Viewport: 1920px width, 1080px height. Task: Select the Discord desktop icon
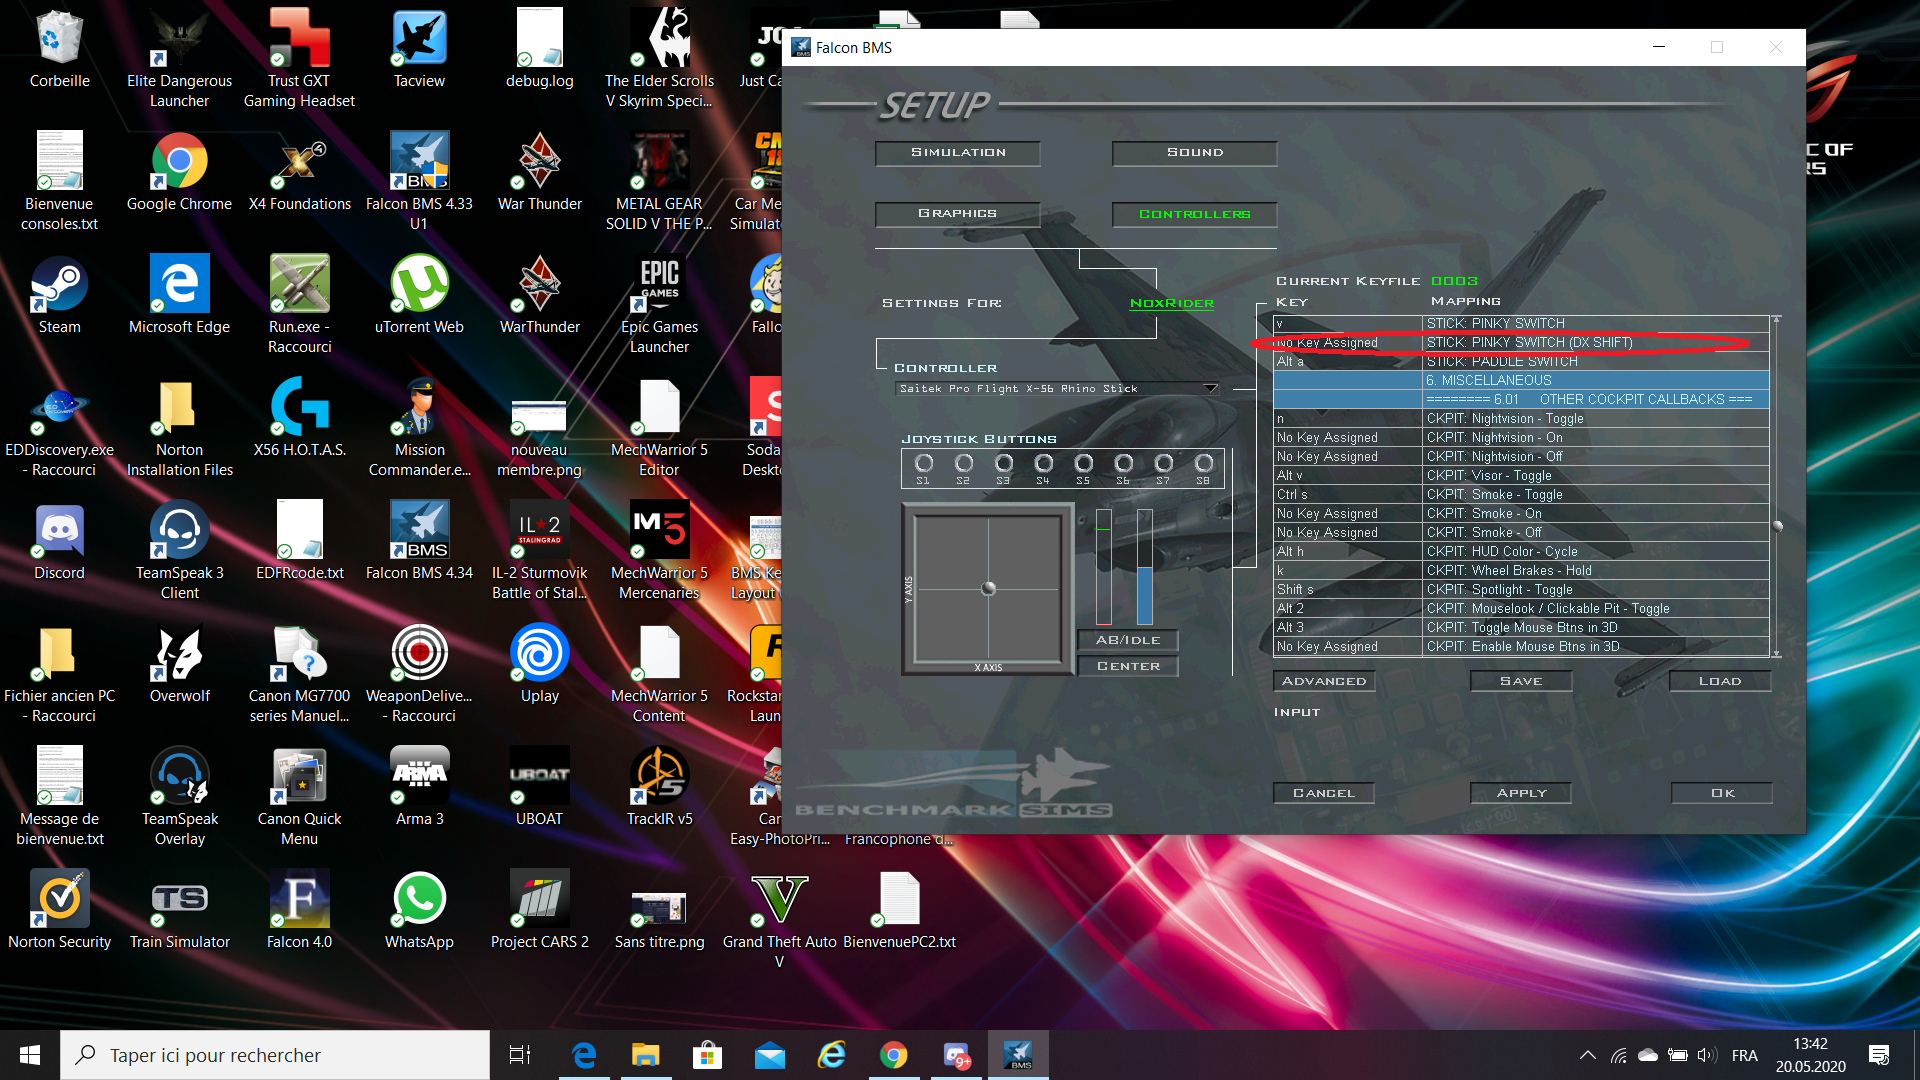click(x=59, y=542)
